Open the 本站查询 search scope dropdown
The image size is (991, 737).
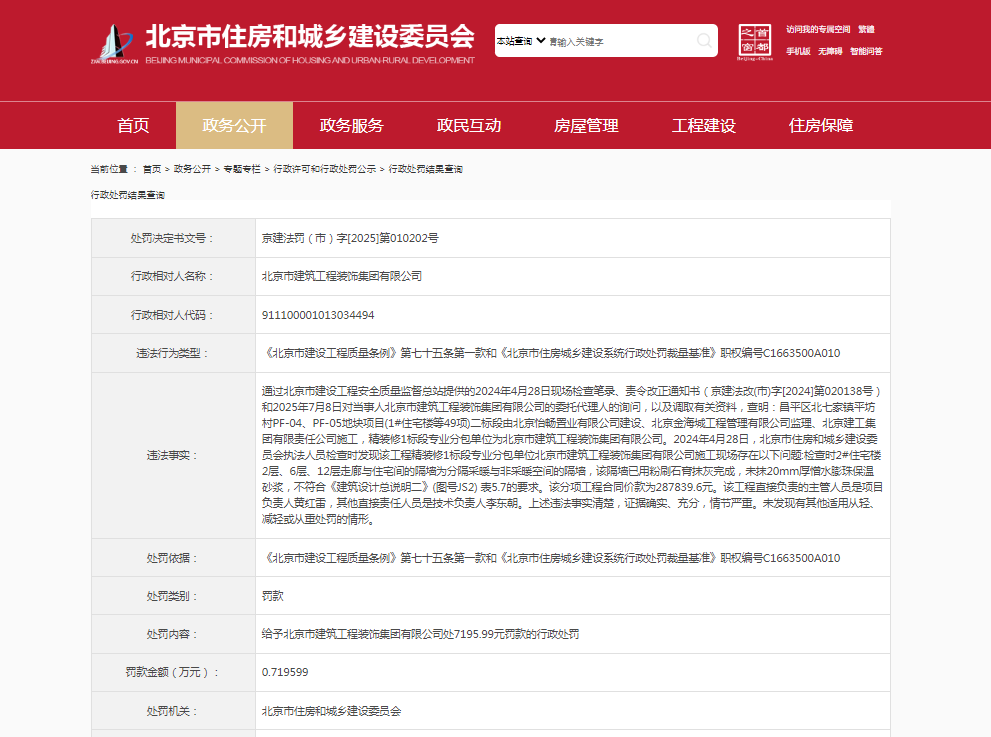click(521, 41)
